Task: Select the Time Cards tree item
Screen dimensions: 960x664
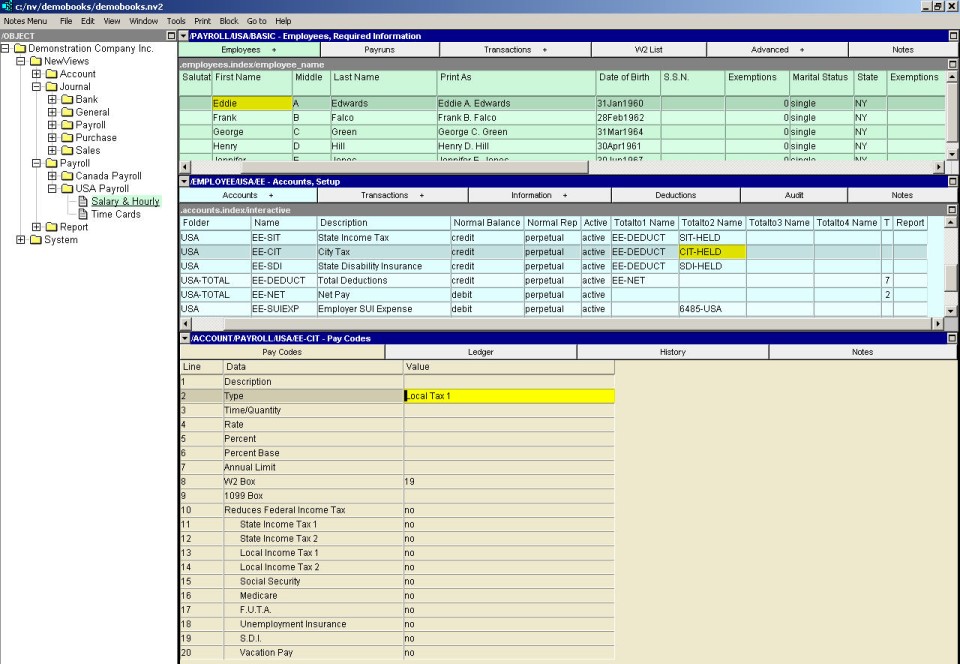Action: tap(115, 214)
